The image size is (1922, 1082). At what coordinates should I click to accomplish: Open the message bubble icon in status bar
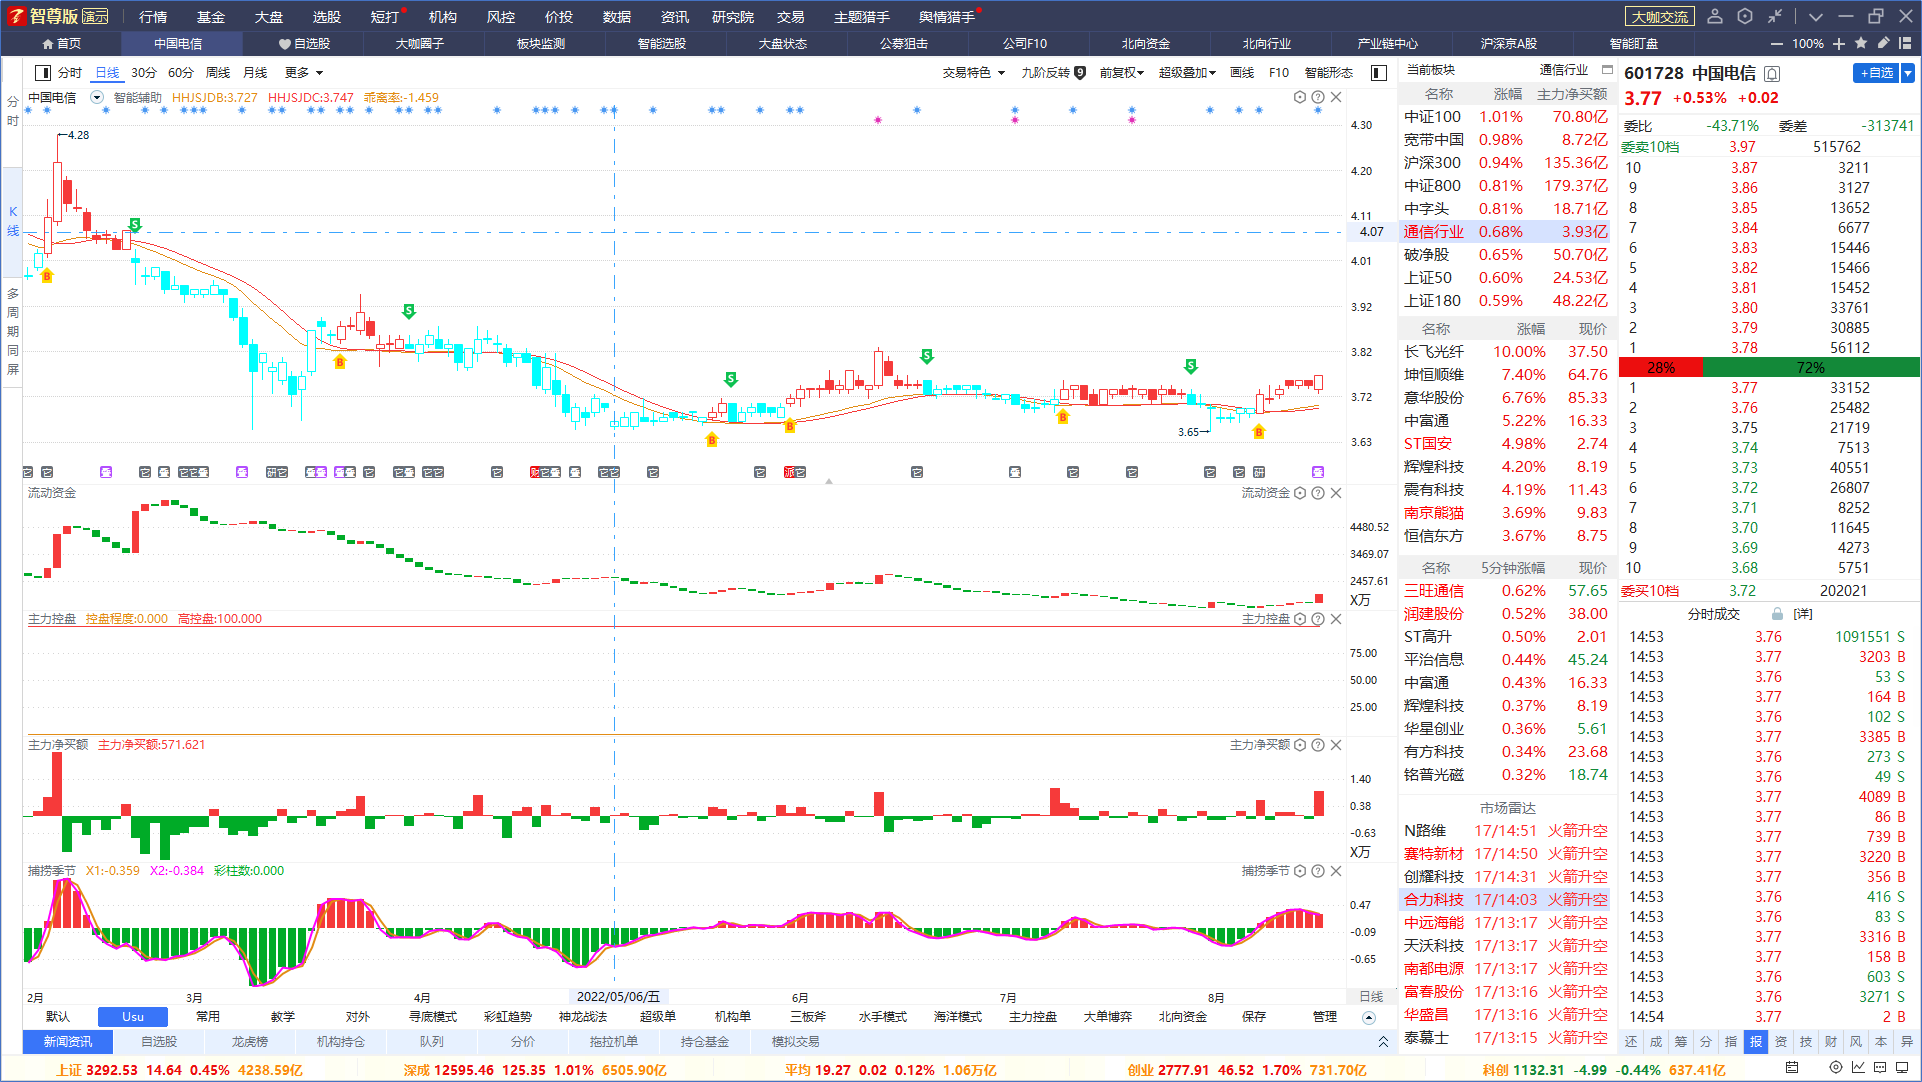[1880, 1068]
